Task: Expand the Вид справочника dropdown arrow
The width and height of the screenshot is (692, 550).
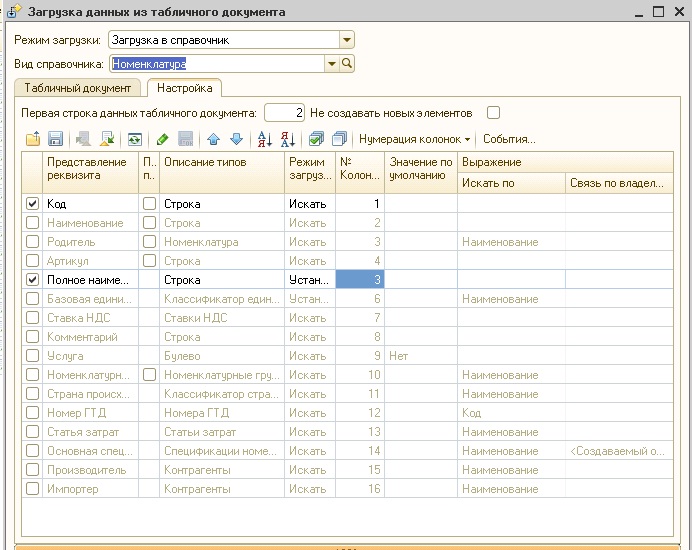Action: click(x=331, y=64)
